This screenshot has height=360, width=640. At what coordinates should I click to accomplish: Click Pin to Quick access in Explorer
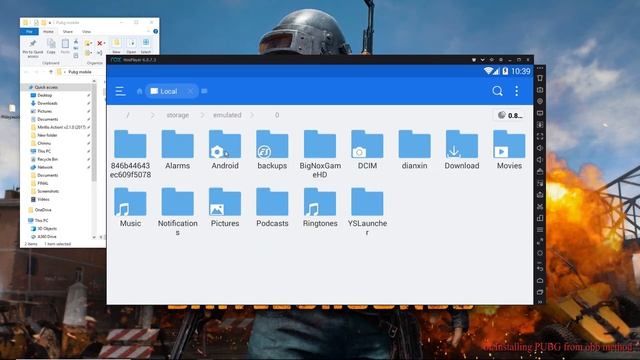coord(33,48)
